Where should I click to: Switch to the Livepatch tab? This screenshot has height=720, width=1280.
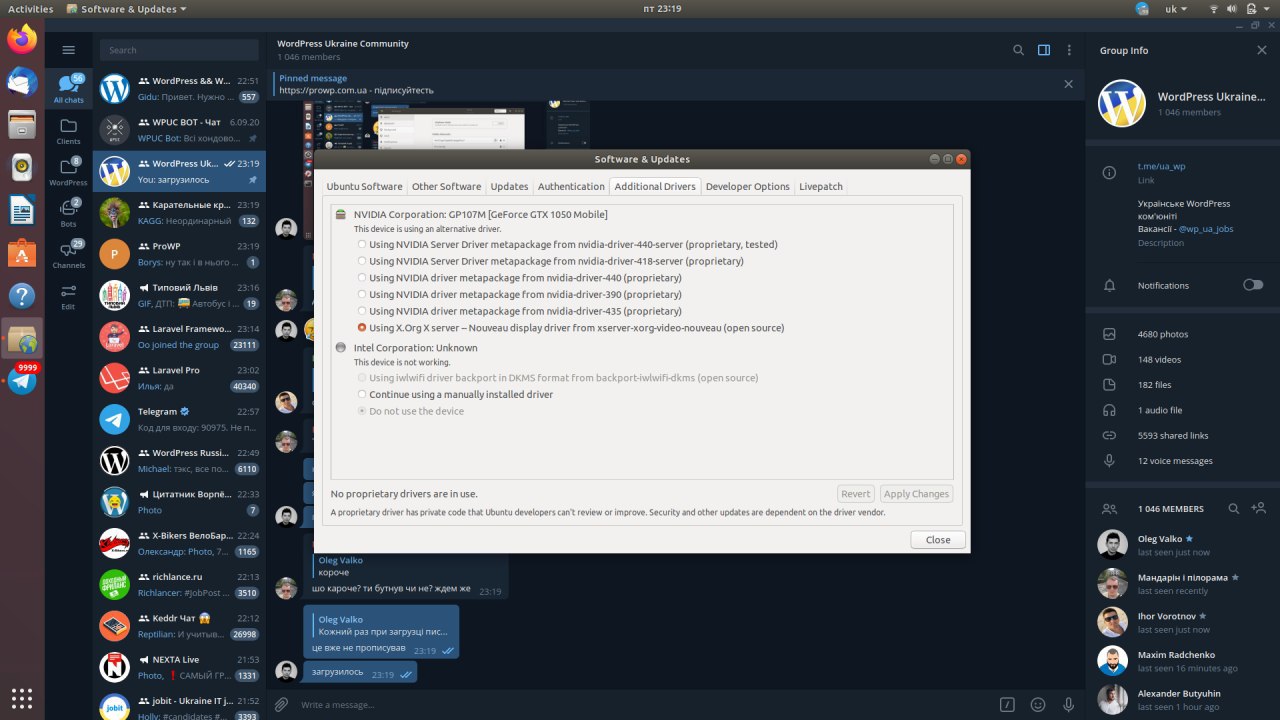[x=821, y=186]
